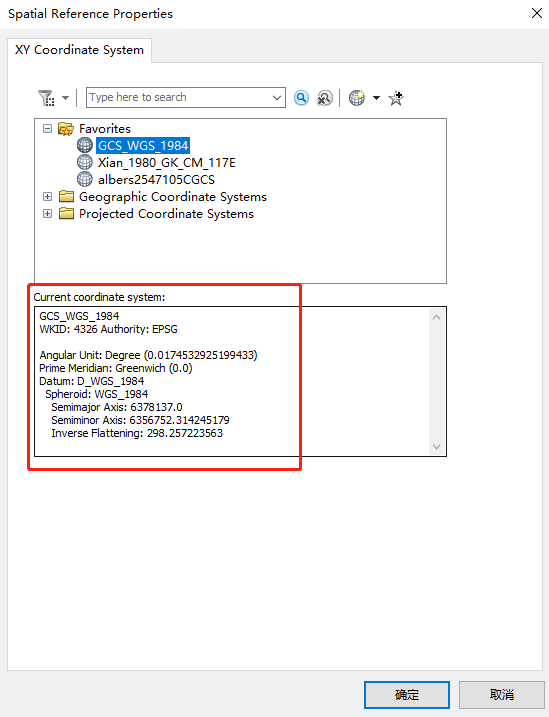Click the 'Datum: D_WGS_1984' line

91,381
